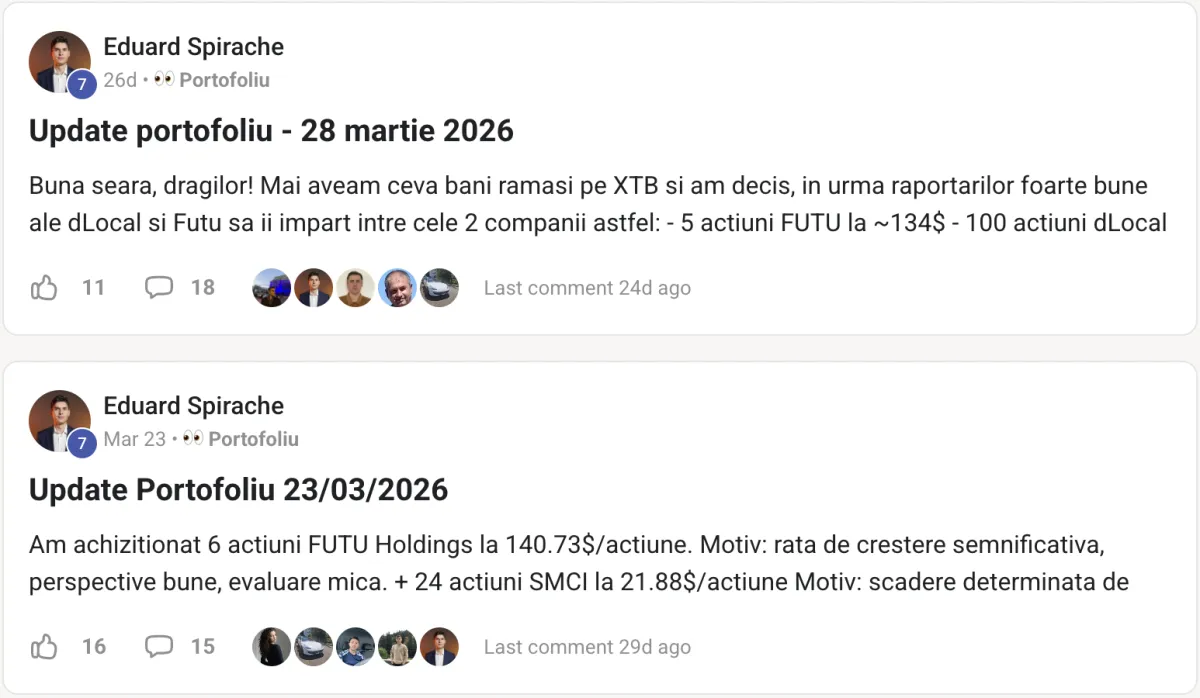The image size is (1200, 698).
Task: Click Eduard Spirache name on first post
Action: coord(194,47)
